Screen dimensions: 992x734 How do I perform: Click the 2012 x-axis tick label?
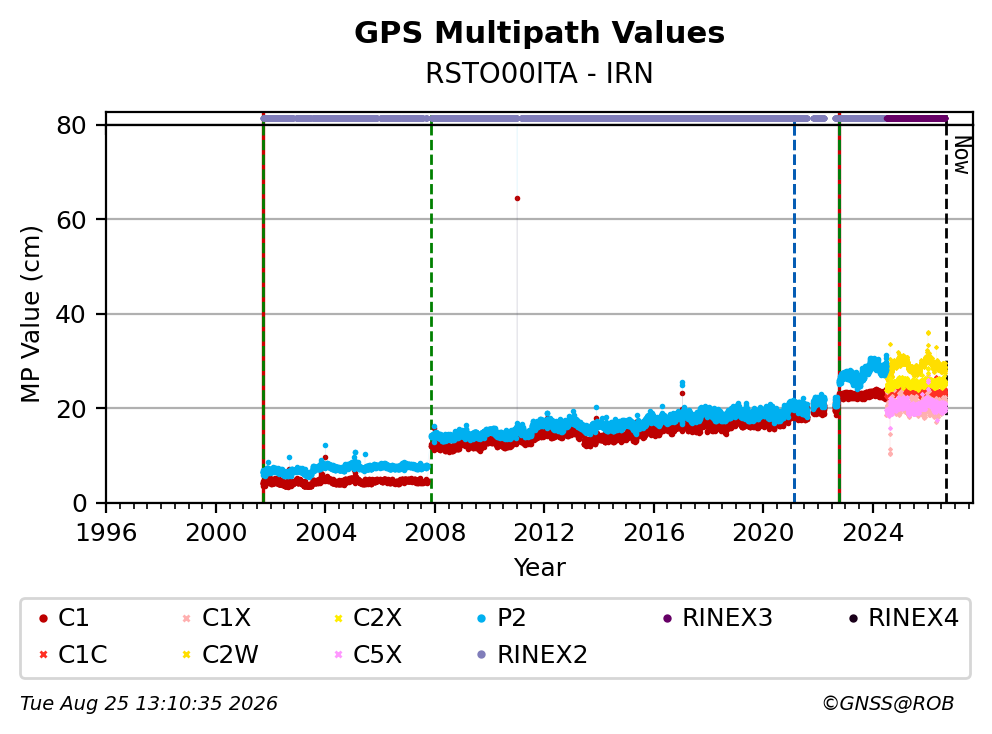point(544,533)
